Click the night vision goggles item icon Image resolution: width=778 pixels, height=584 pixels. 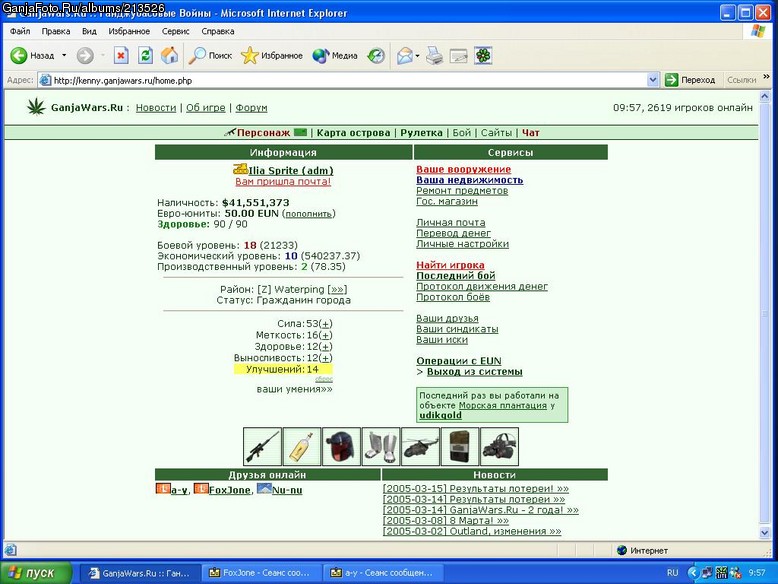[x=500, y=447]
